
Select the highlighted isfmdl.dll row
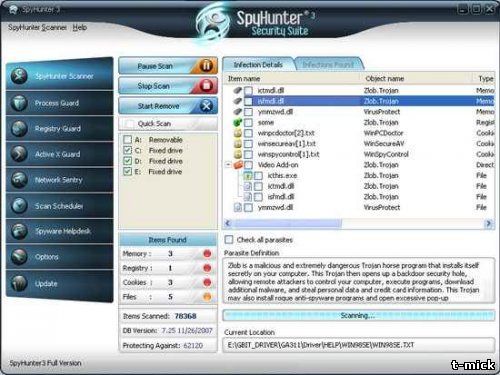pos(359,101)
